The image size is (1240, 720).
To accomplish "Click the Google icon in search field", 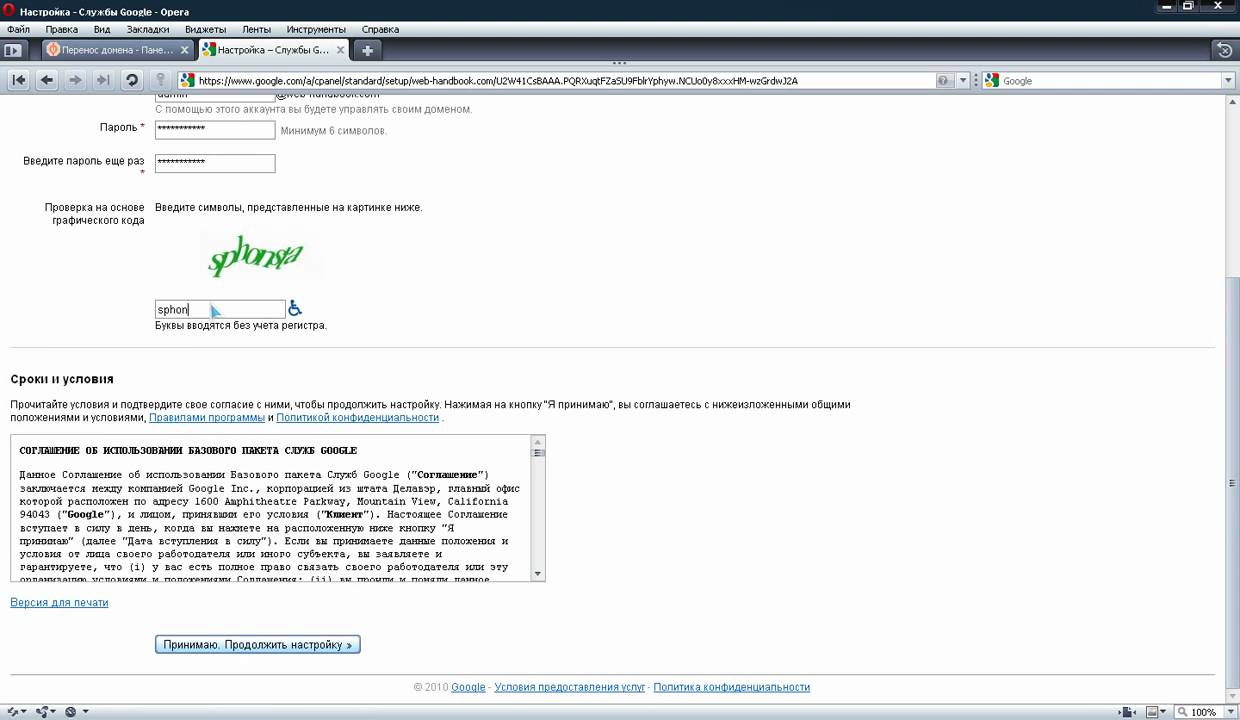I will coord(992,81).
